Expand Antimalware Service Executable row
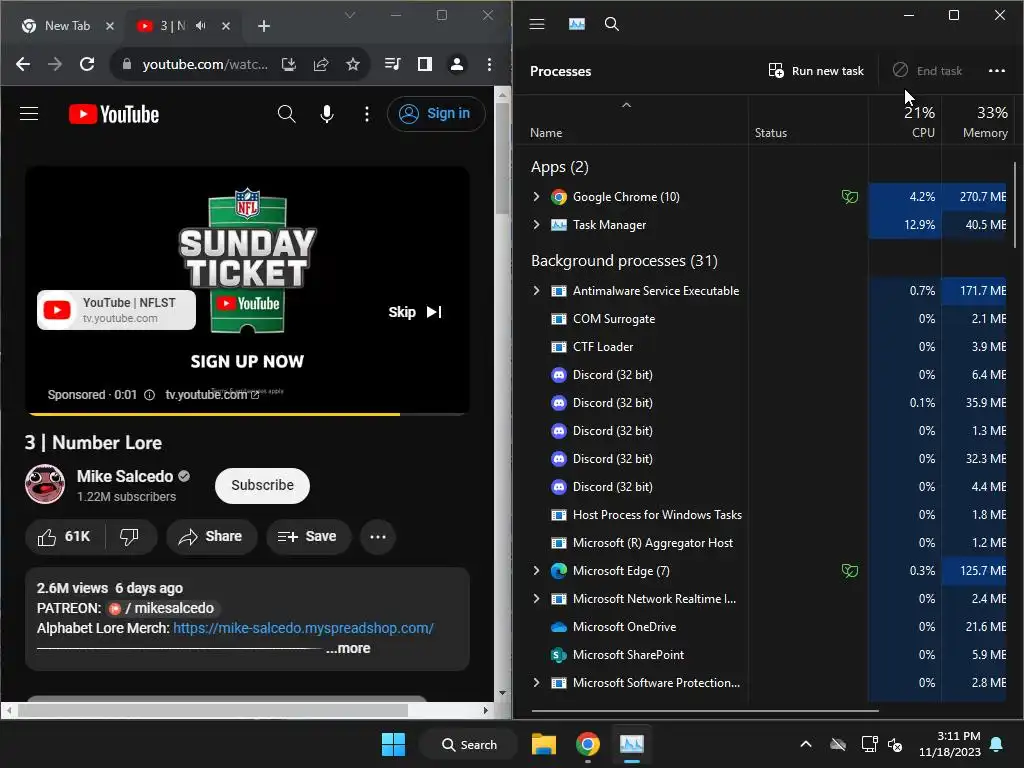Viewport: 1024px width, 768px height. [536, 291]
